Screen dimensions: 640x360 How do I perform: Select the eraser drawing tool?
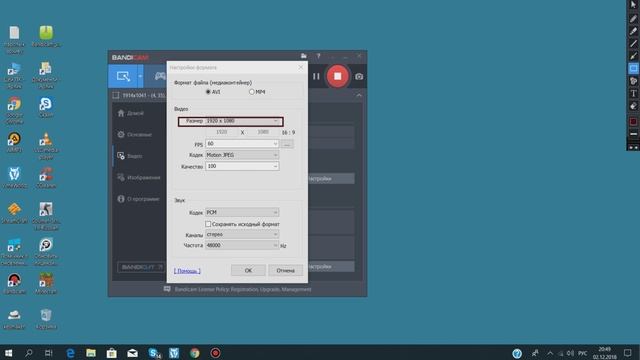pyautogui.click(x=633, y=106)
